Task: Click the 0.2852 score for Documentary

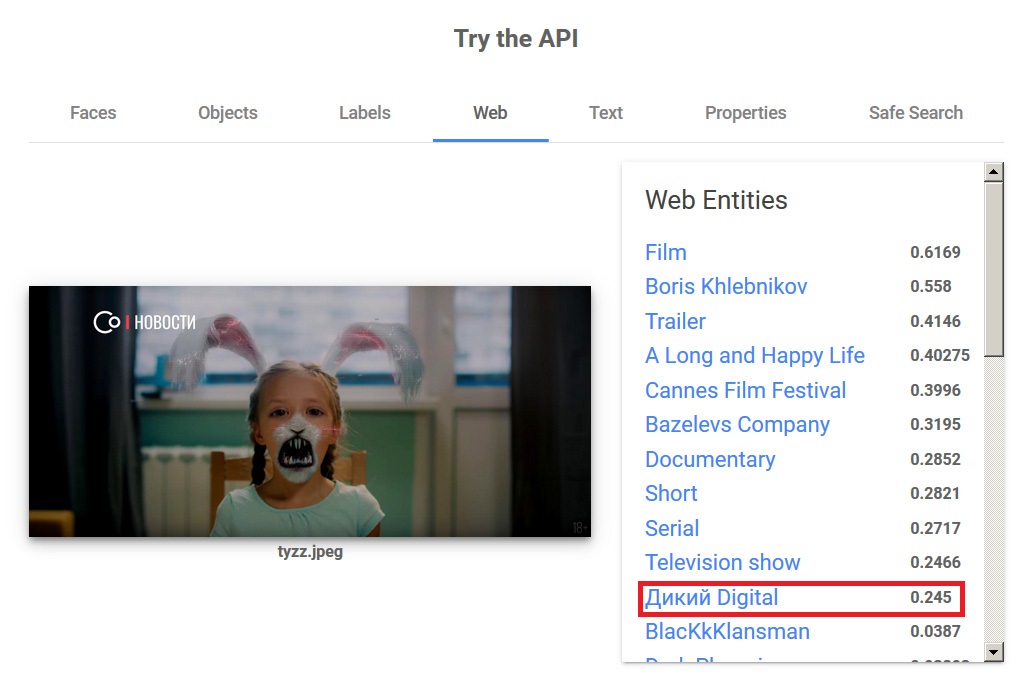Action: (935, 459)
